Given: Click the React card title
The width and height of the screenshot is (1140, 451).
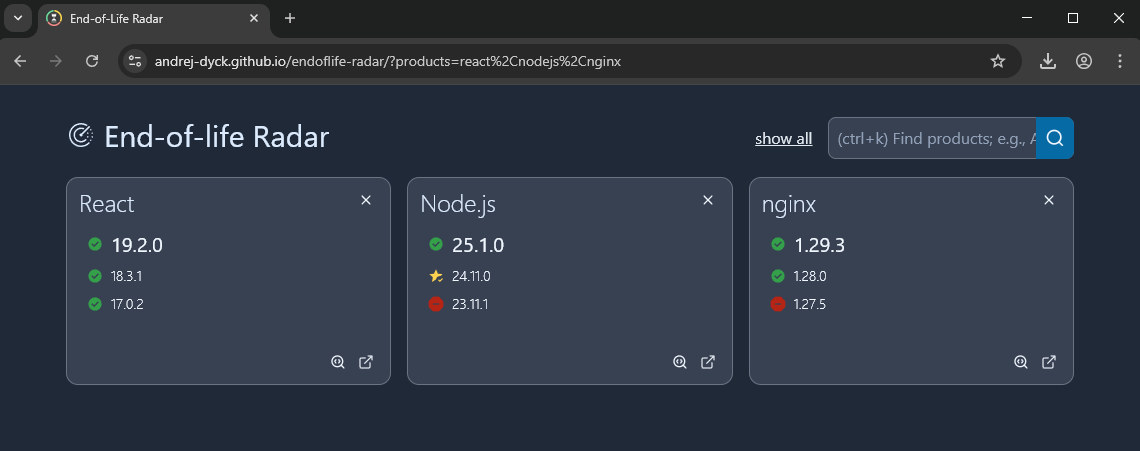Looking at the screenshot, I should (x=107, y=204).
